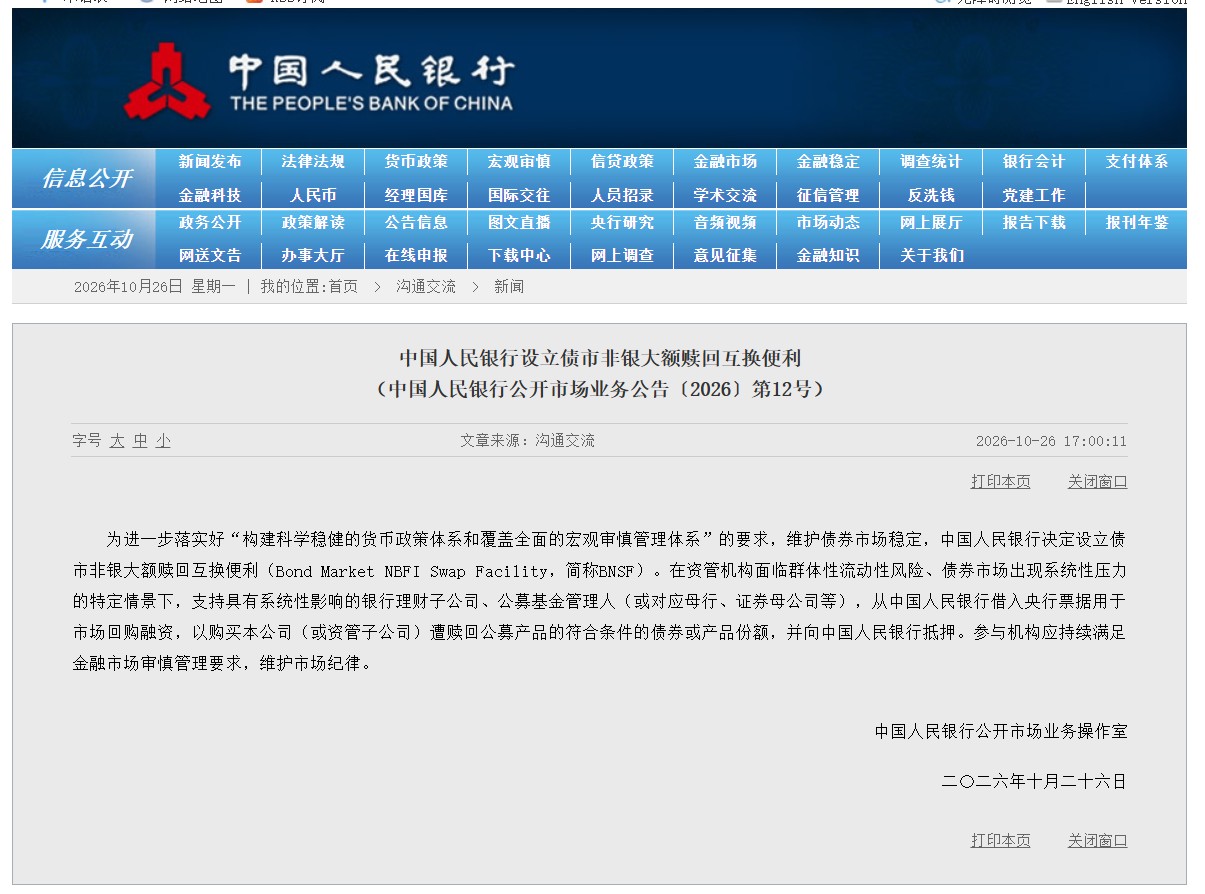Open the 支付体系 menu item

(x=1137, y=162)
